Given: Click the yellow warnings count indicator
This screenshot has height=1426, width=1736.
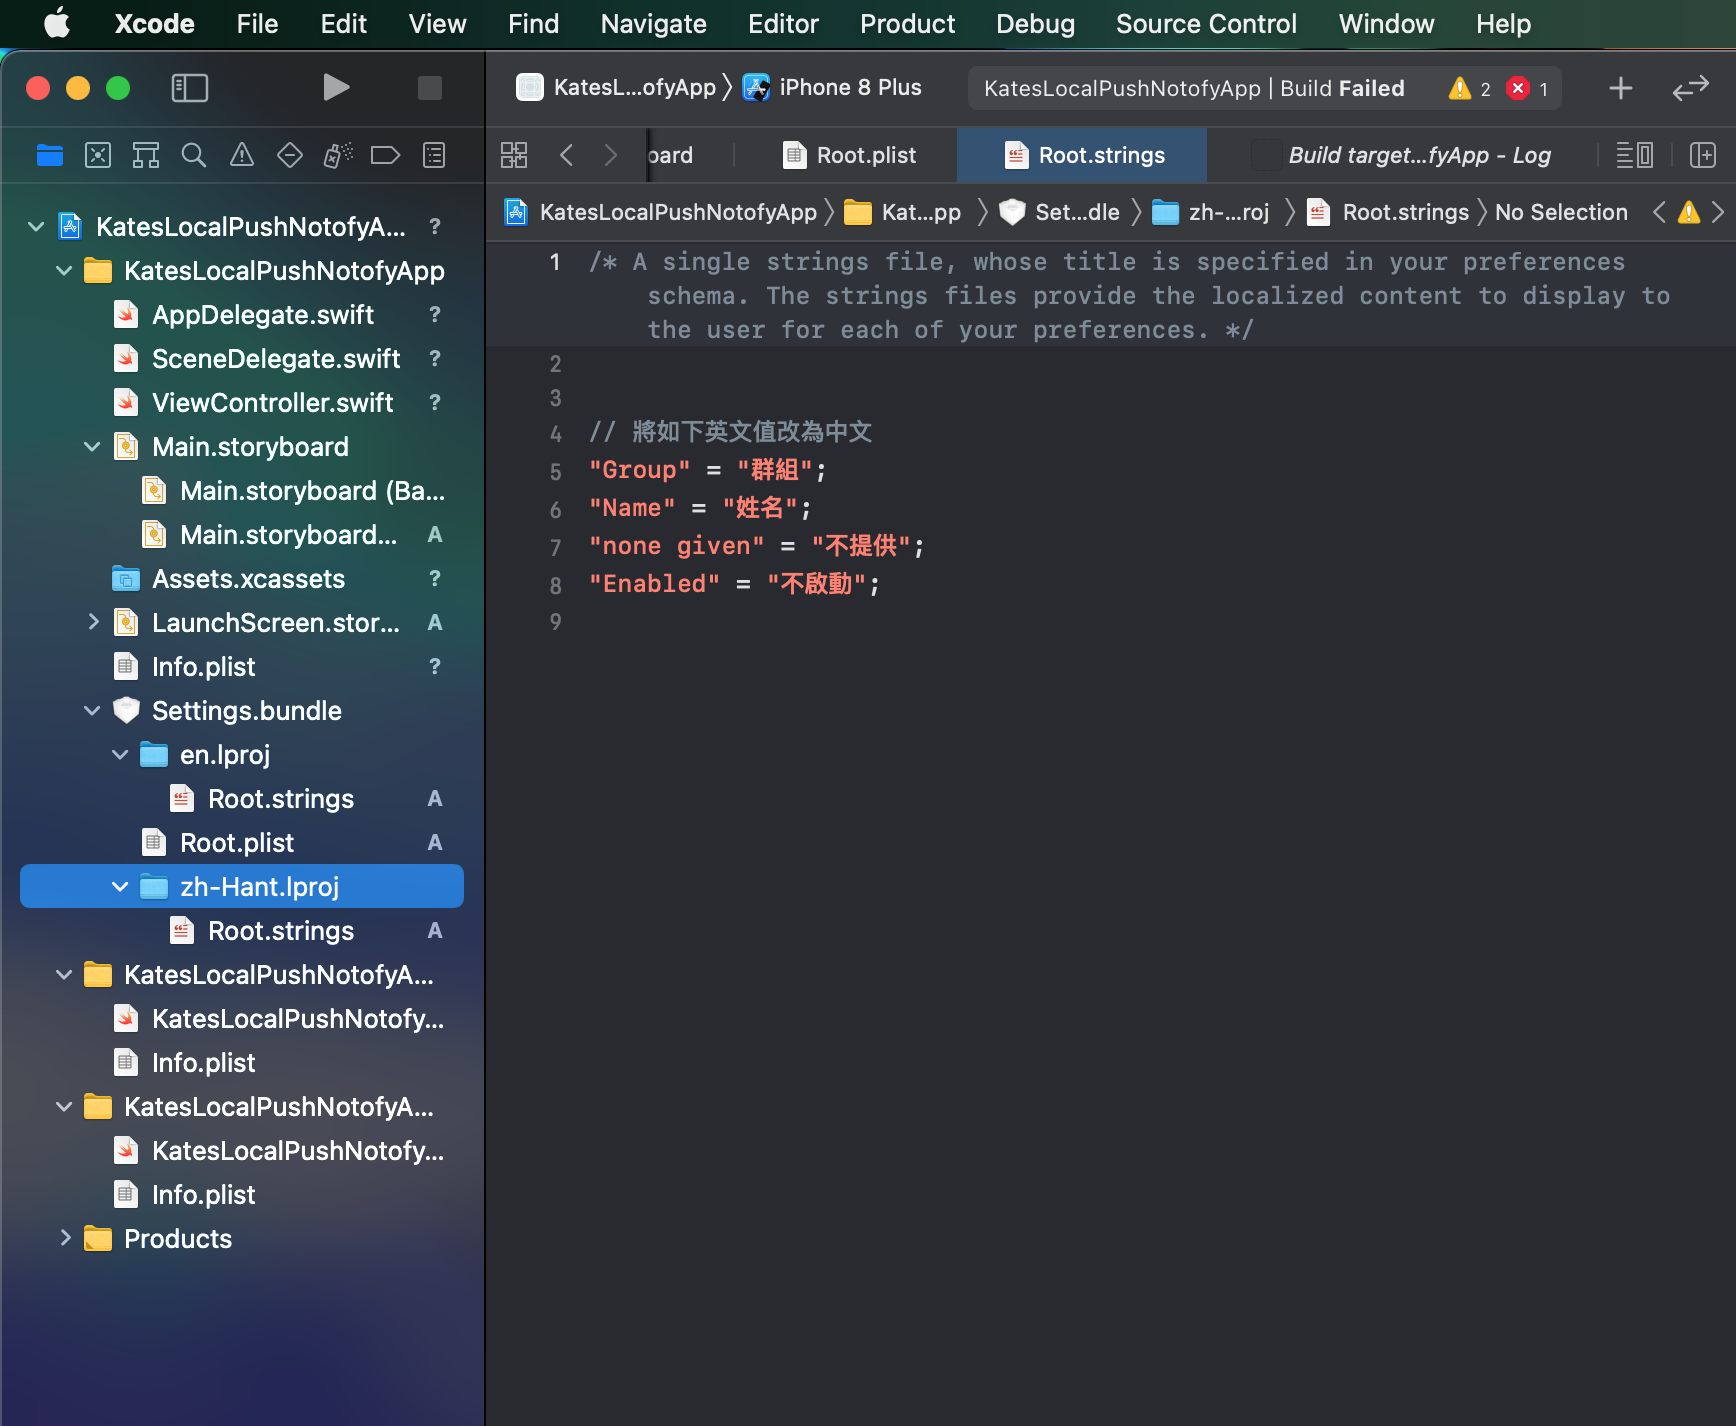Looking at the screenshot, I should pos(1470,88).
